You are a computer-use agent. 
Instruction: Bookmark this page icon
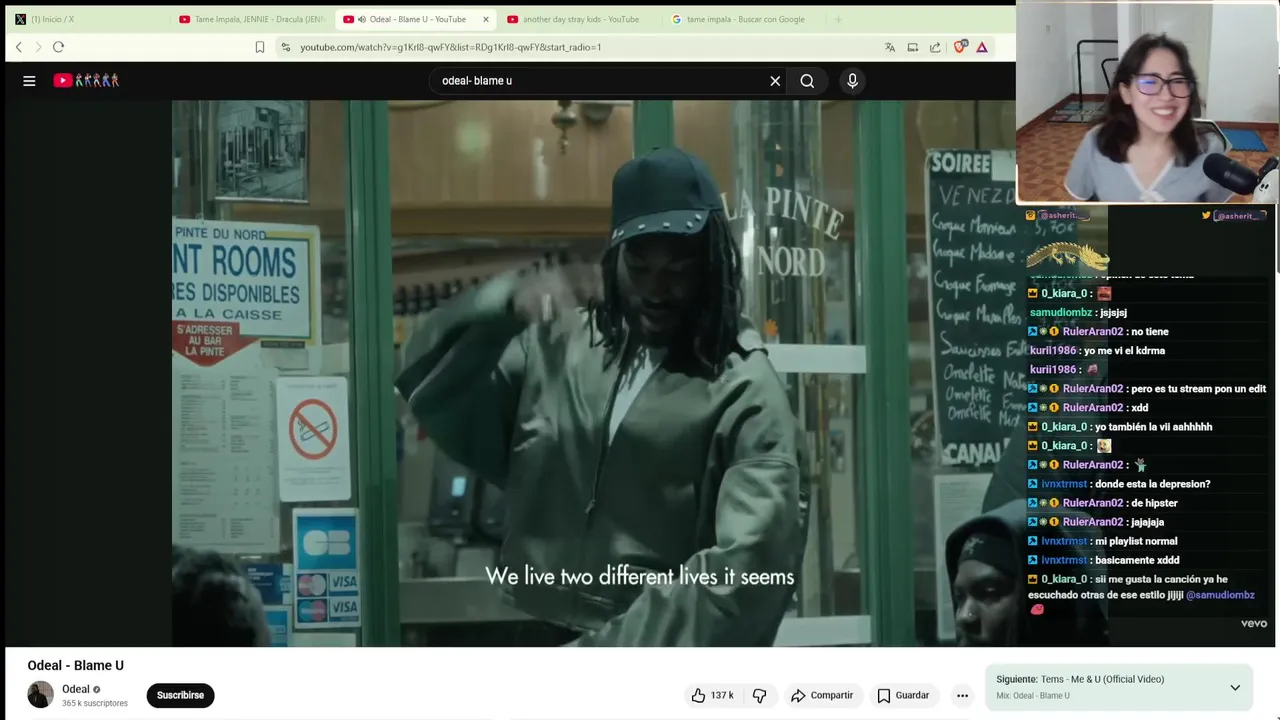coord(260,47)
